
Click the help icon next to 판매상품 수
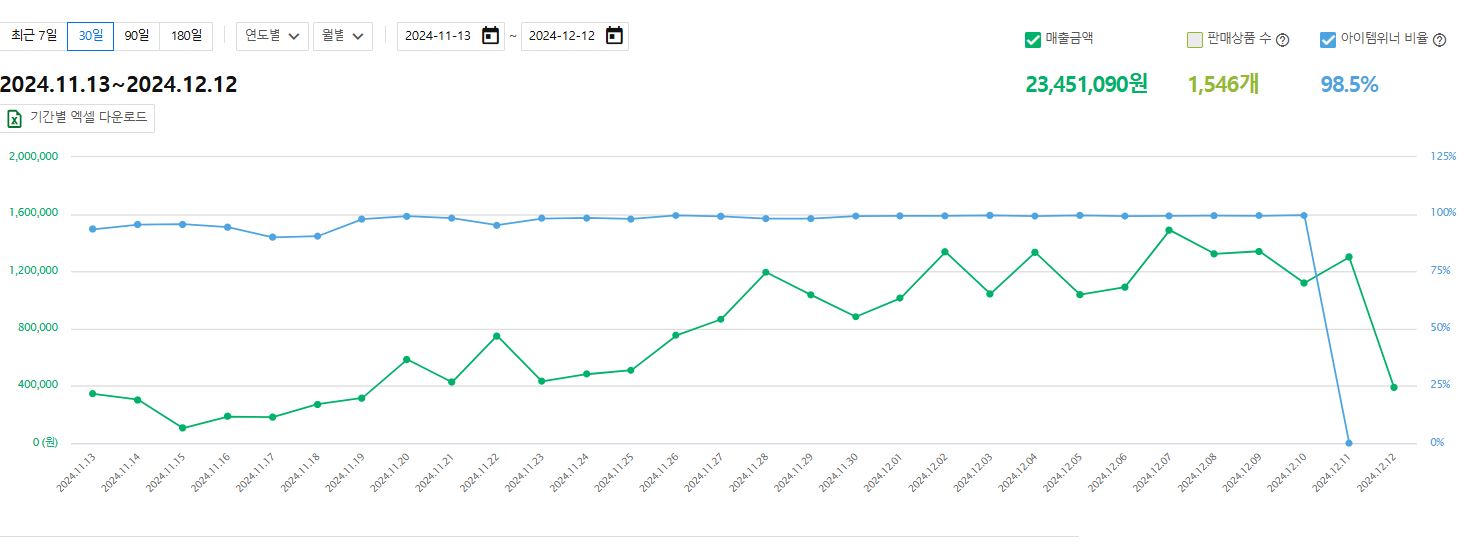click(1283, 41)
